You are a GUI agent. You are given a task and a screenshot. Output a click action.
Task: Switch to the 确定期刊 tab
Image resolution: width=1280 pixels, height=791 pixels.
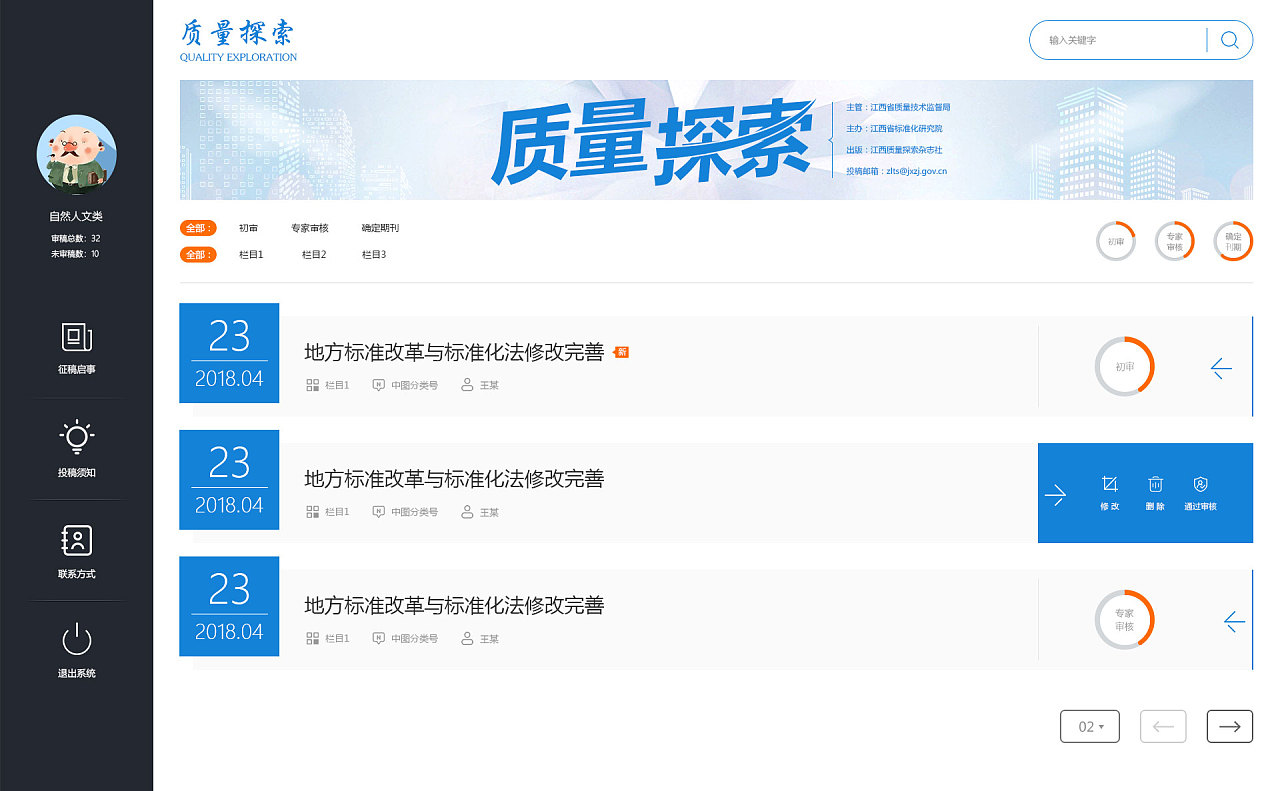(381, 228)
